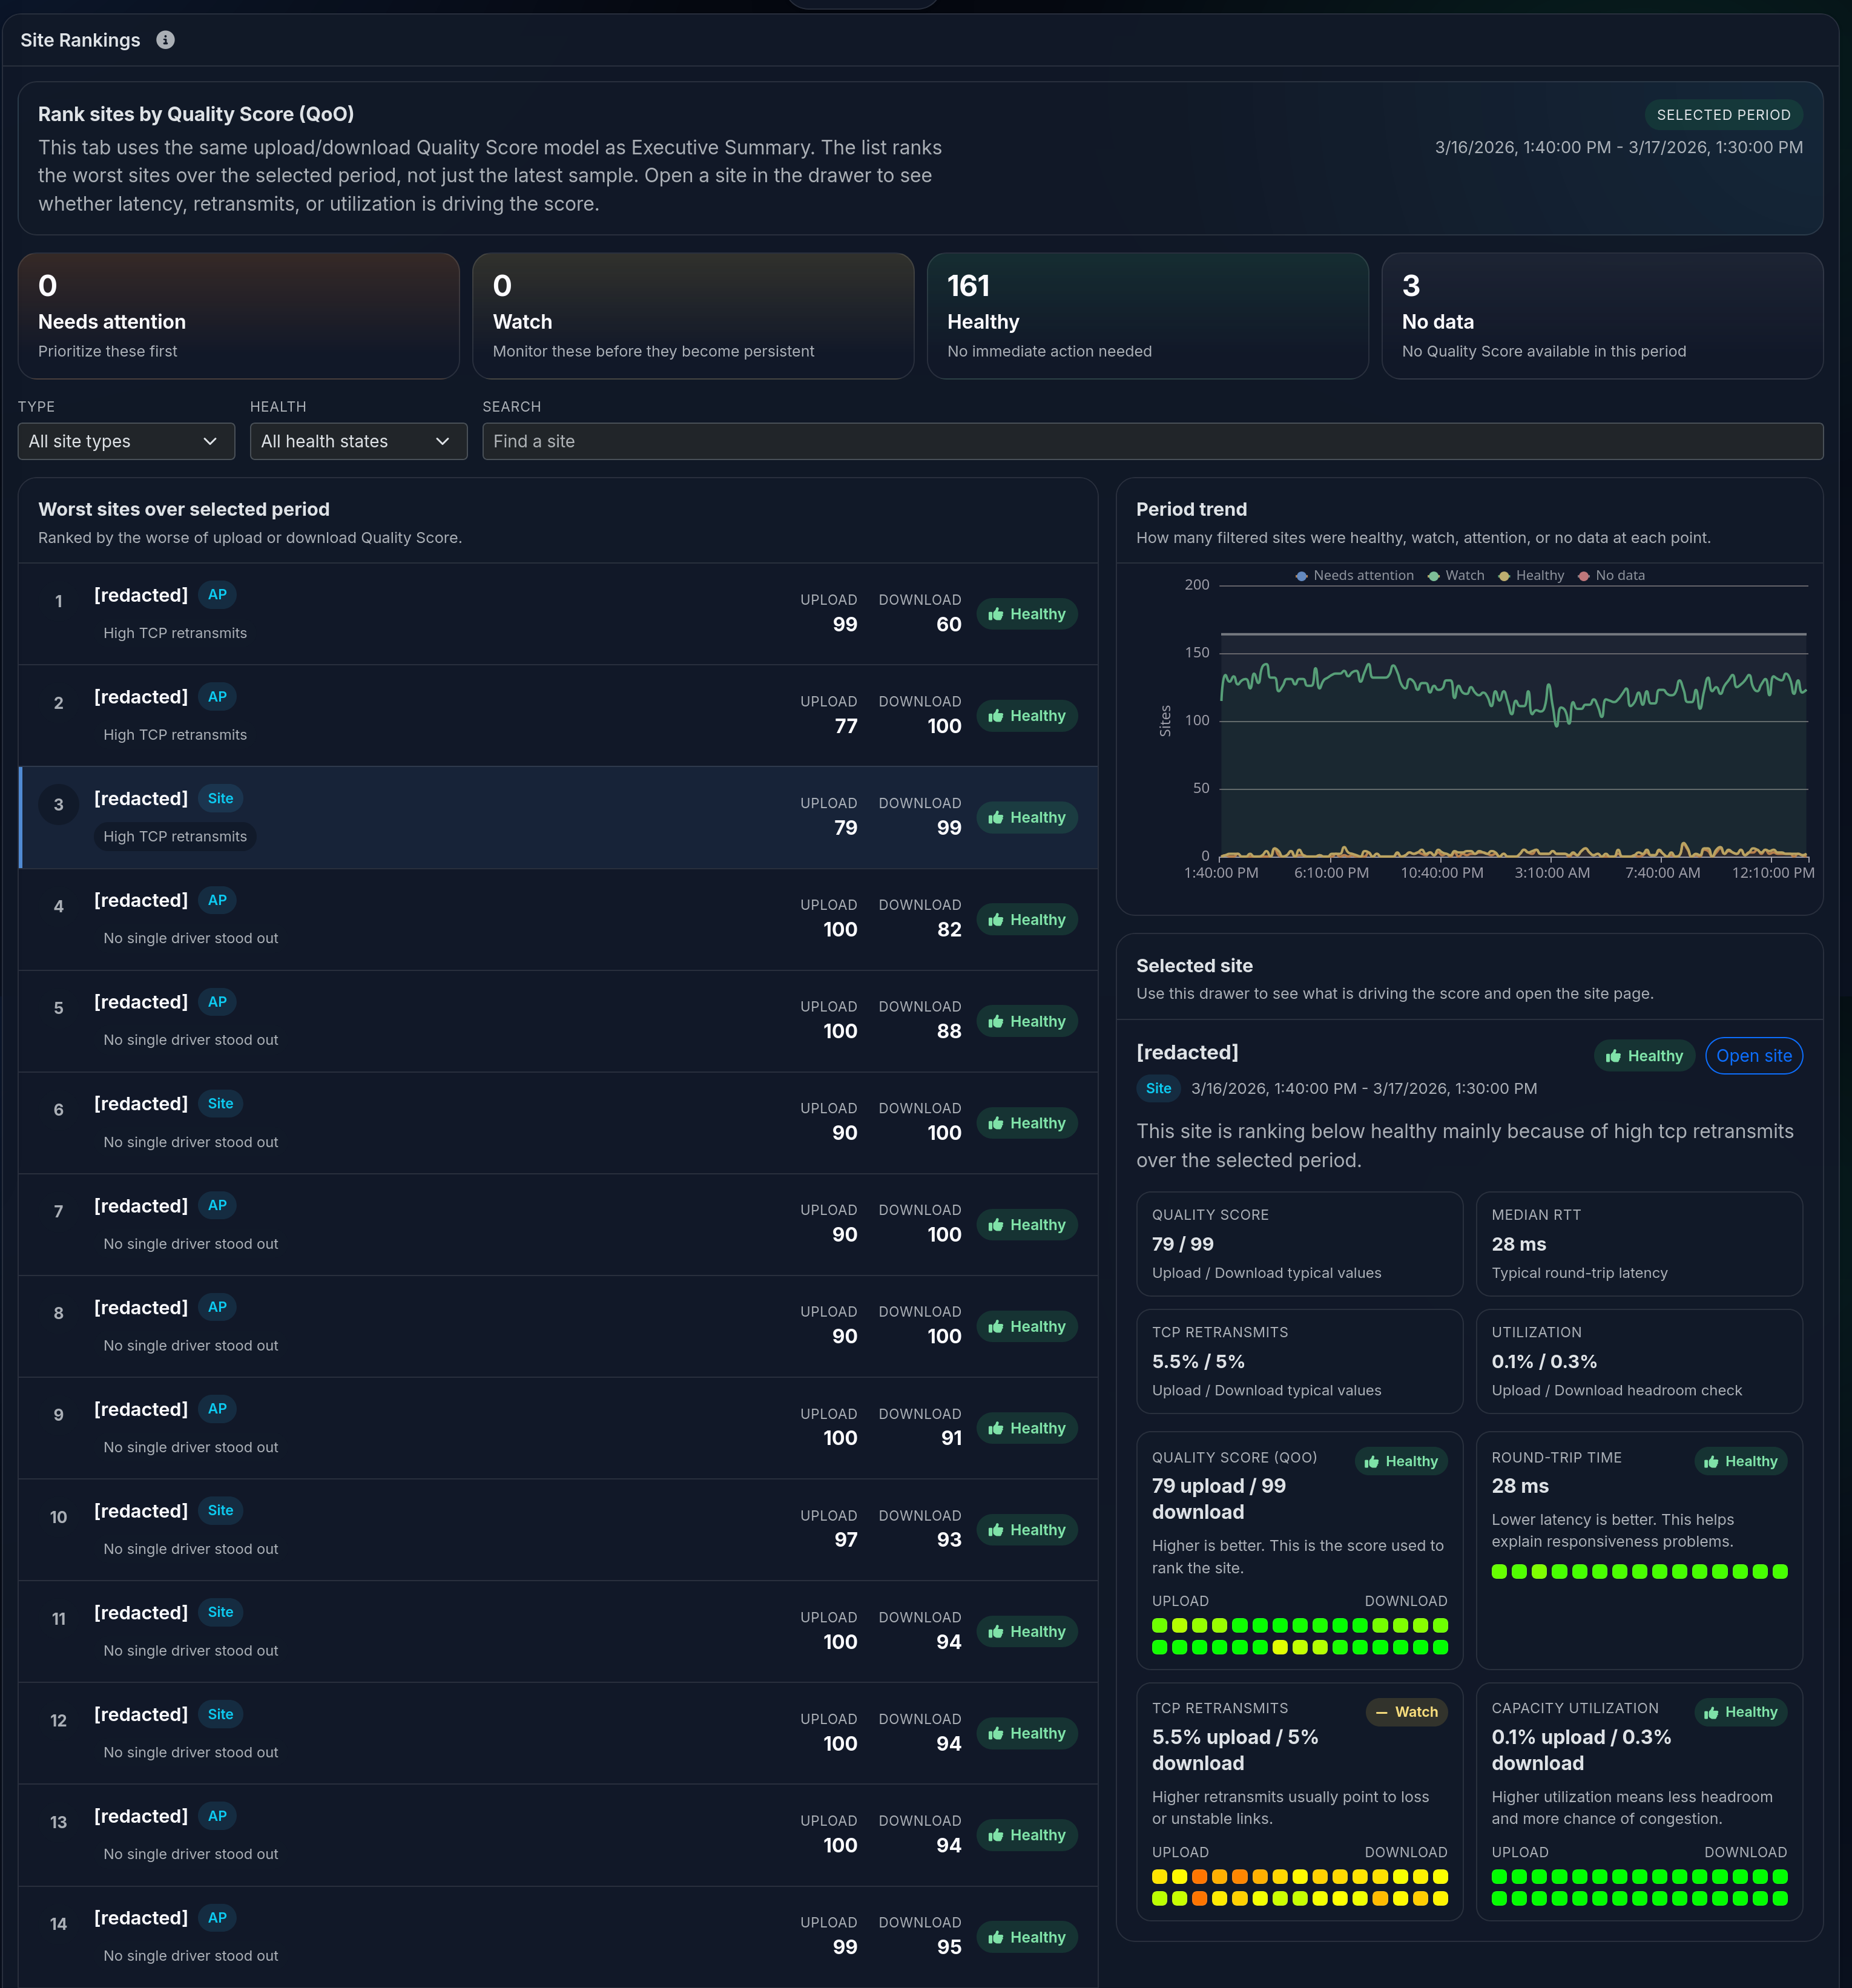Click the AP badge on rank 2 site
Screen dimensions: 1852x1988
[x=217, y=696]
